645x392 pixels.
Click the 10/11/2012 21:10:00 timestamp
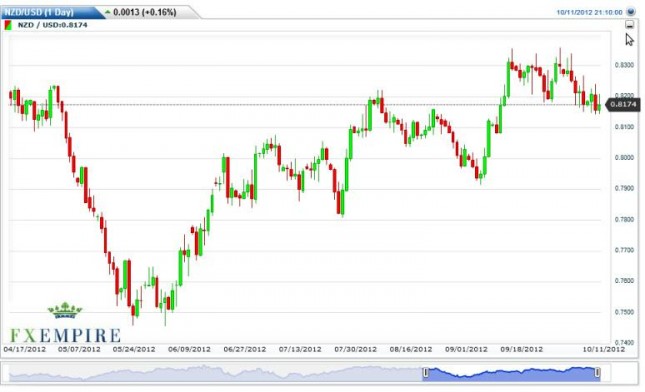tap(589, 12)
